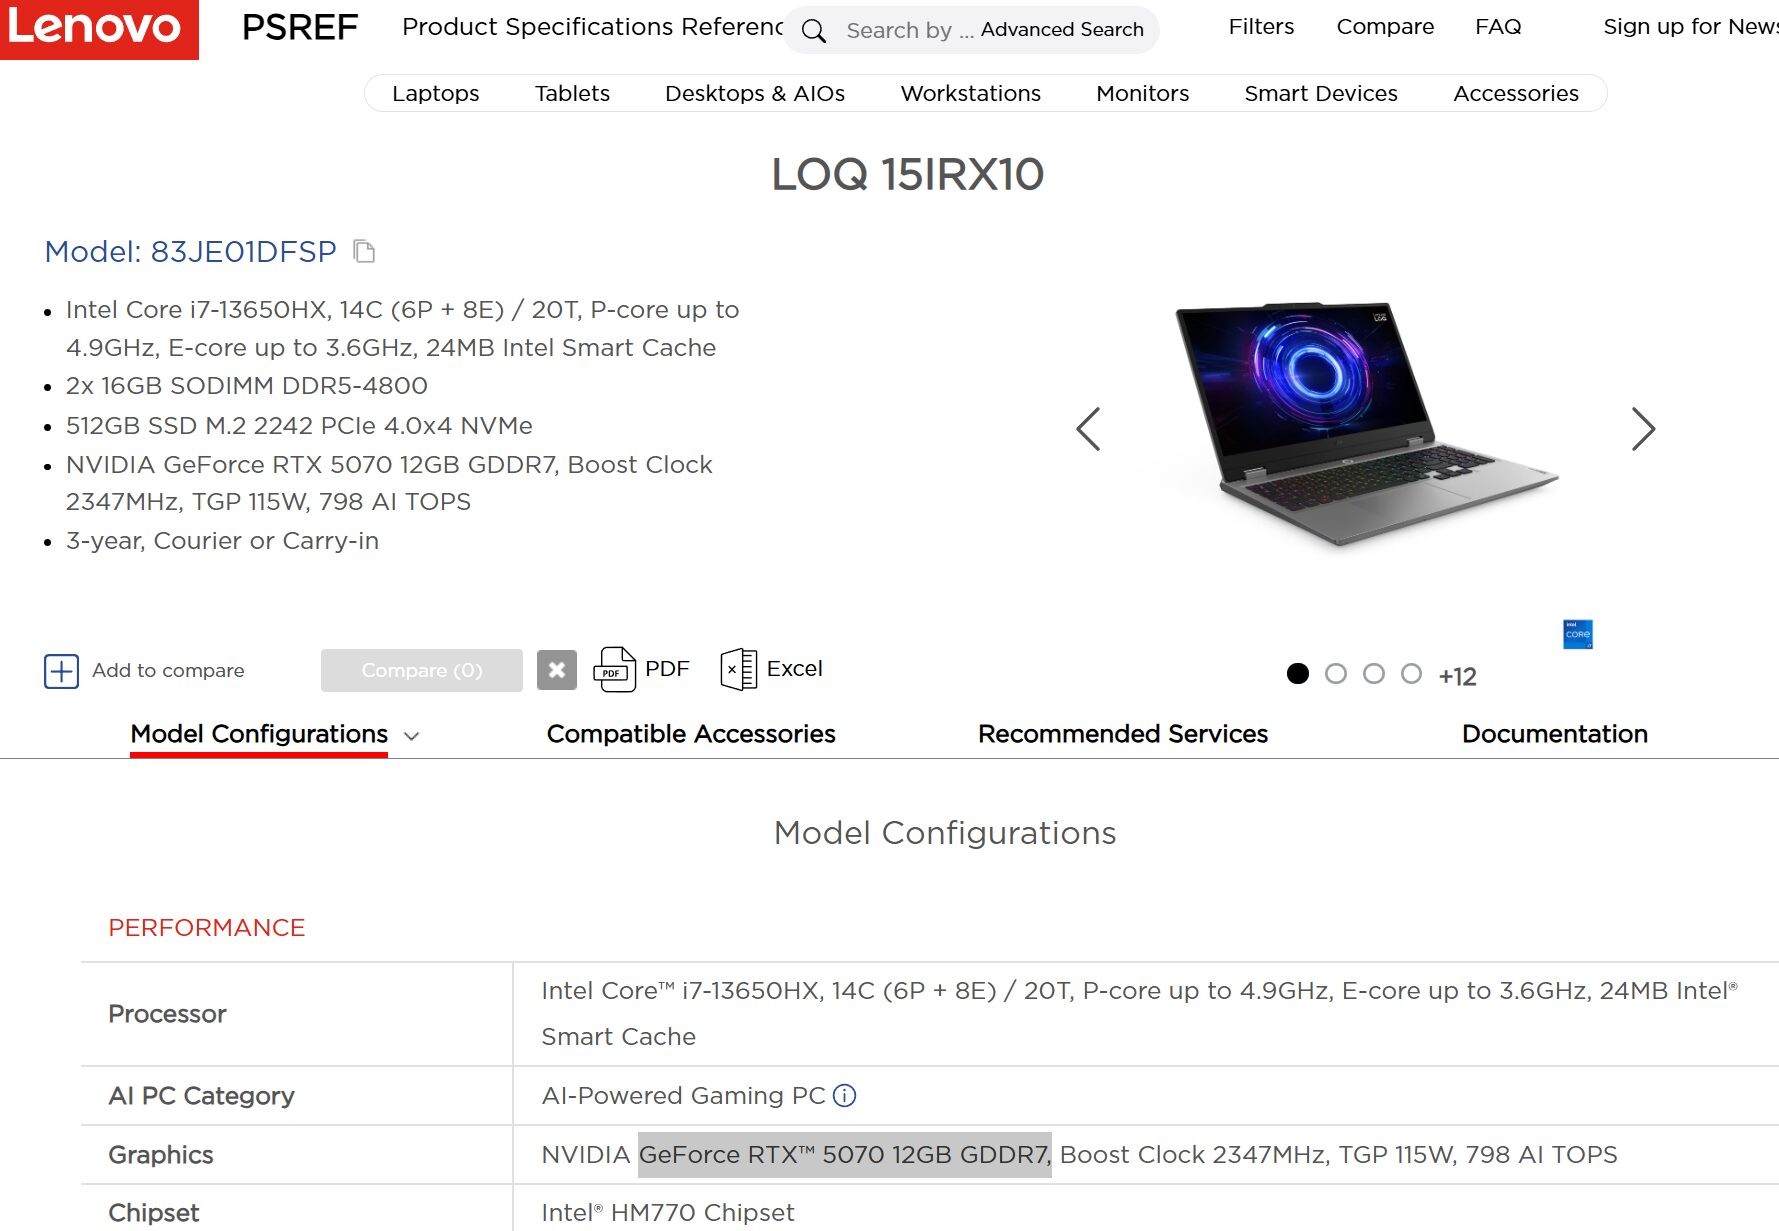
Task: Click the 3-year Courier or Carry-in bullet
Action: [222, 541]
